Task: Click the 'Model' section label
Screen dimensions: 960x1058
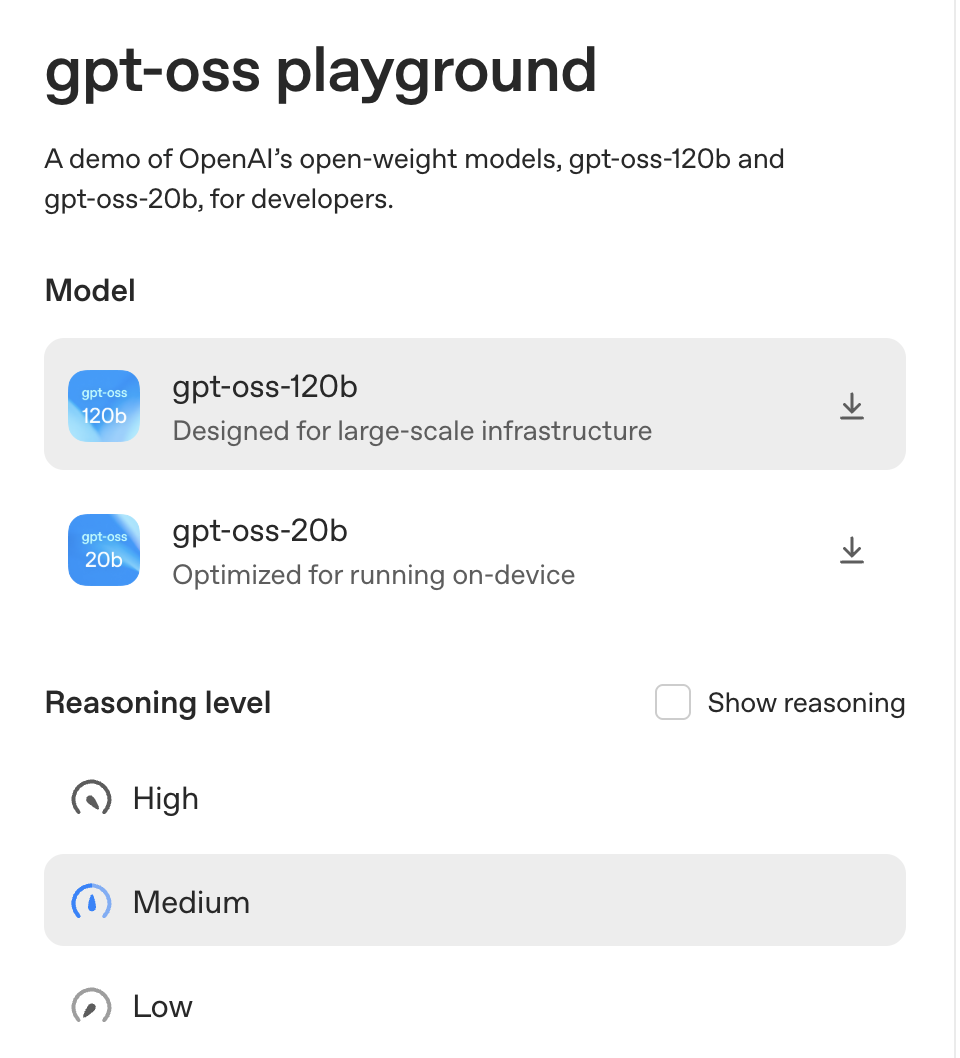Action: (90, 291)
